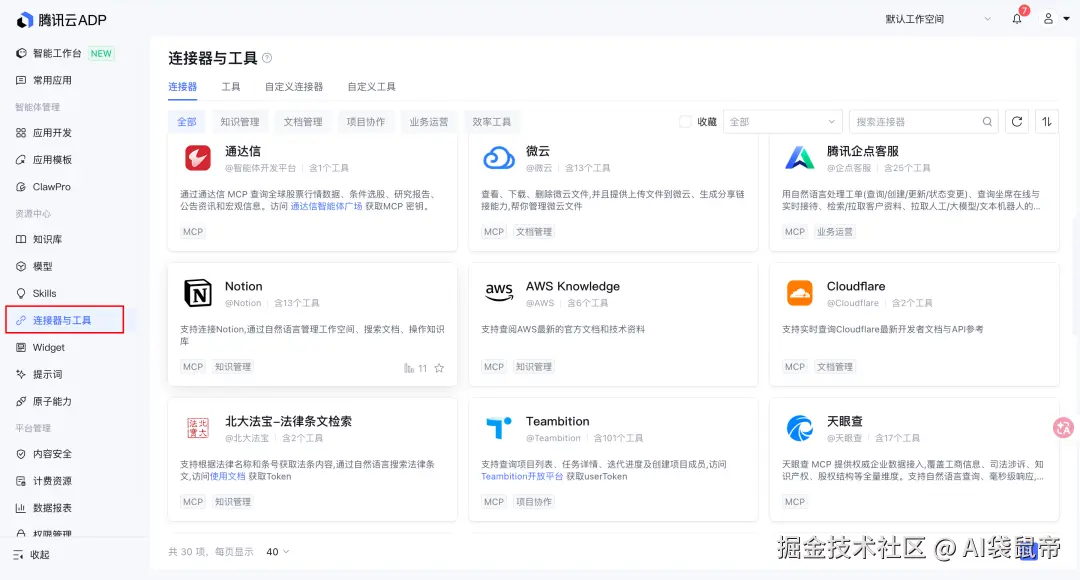Viewport: 1080px width, 580px height.
Task: Open 数据报表 in the sidebar
Action: coord(52,508)
